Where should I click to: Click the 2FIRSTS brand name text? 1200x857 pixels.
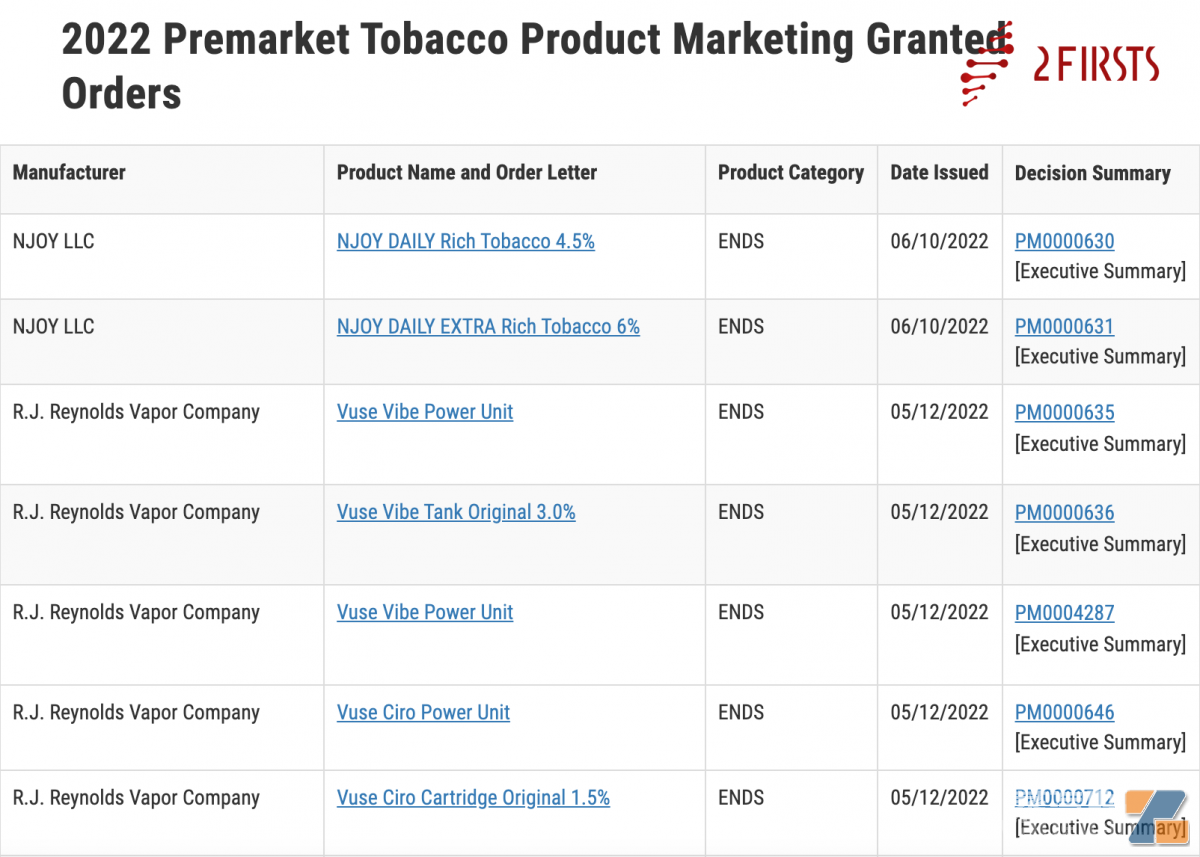(x=1095, y=66)
